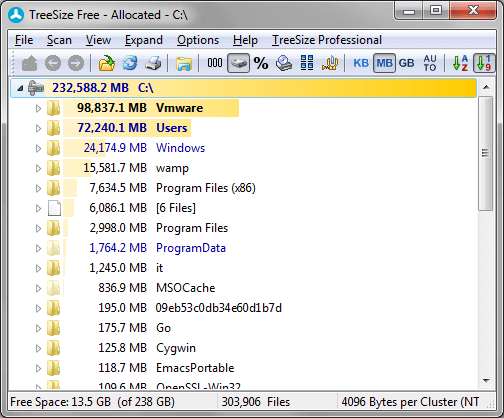Click the Windows folder icon
The width and height of the screenshot is (504, 418).
53,148
